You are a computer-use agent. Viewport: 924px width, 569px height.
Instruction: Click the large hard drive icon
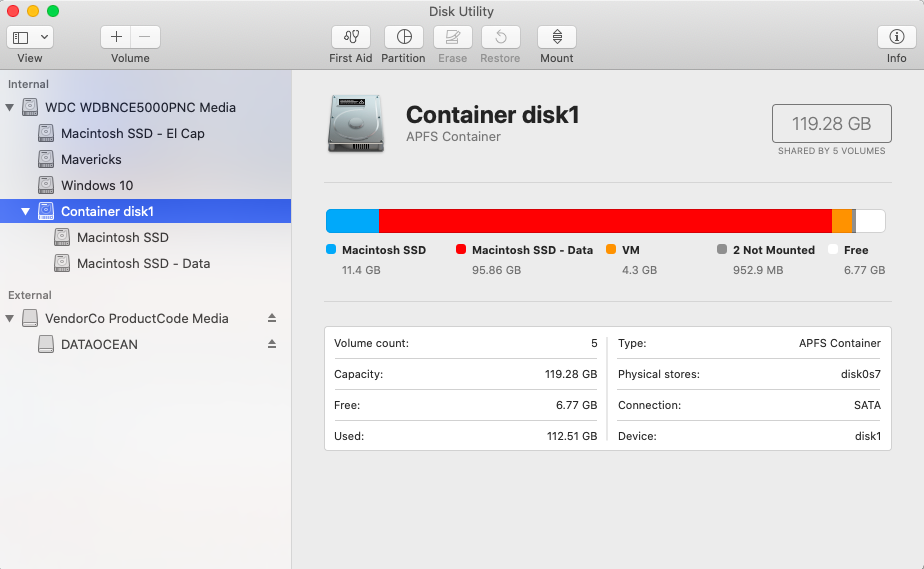pyautogui.click(x=356, y=124)
